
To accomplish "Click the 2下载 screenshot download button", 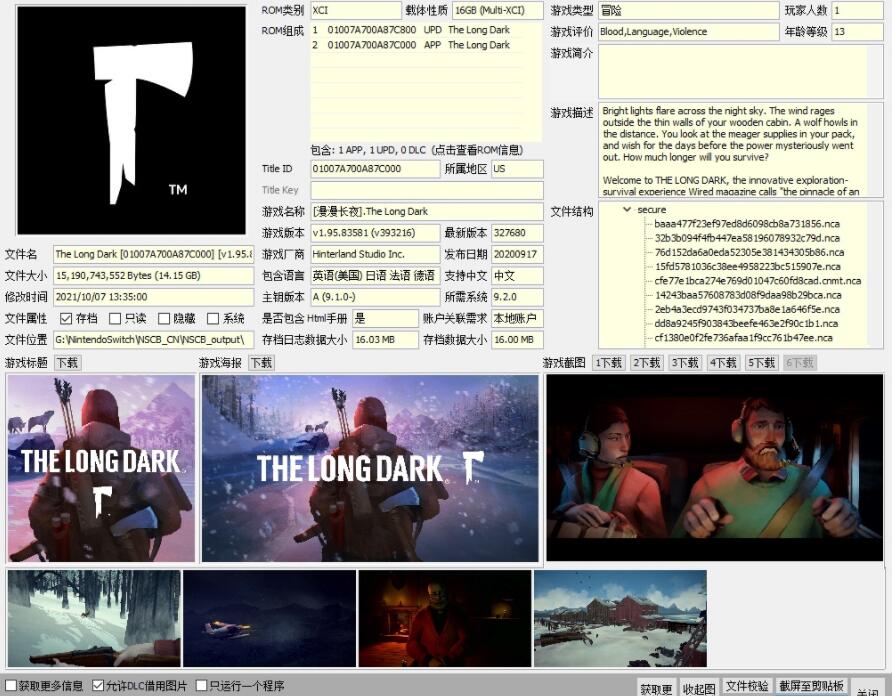I will coord(646,363).
